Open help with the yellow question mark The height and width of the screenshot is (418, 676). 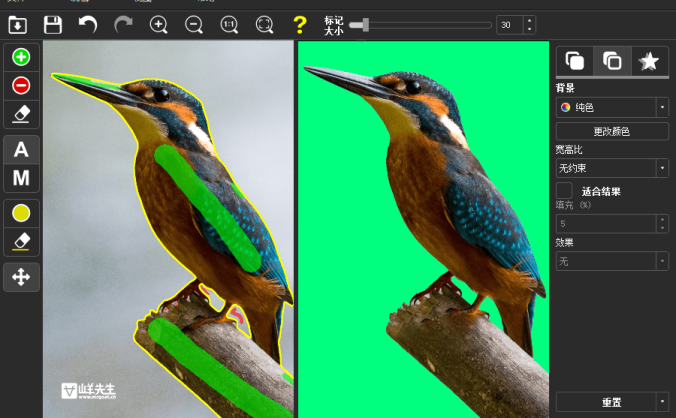(x=299, y=24)
